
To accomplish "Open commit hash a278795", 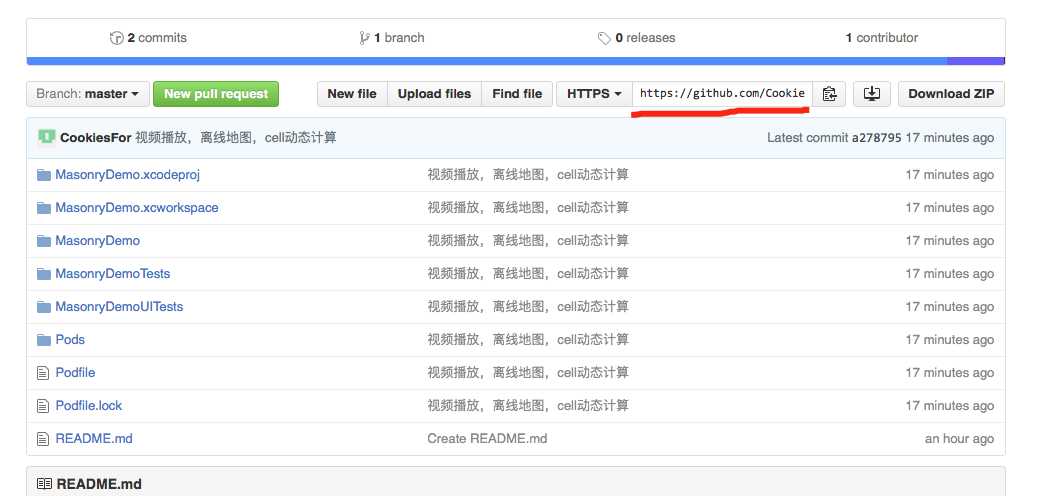I will 876,138.
